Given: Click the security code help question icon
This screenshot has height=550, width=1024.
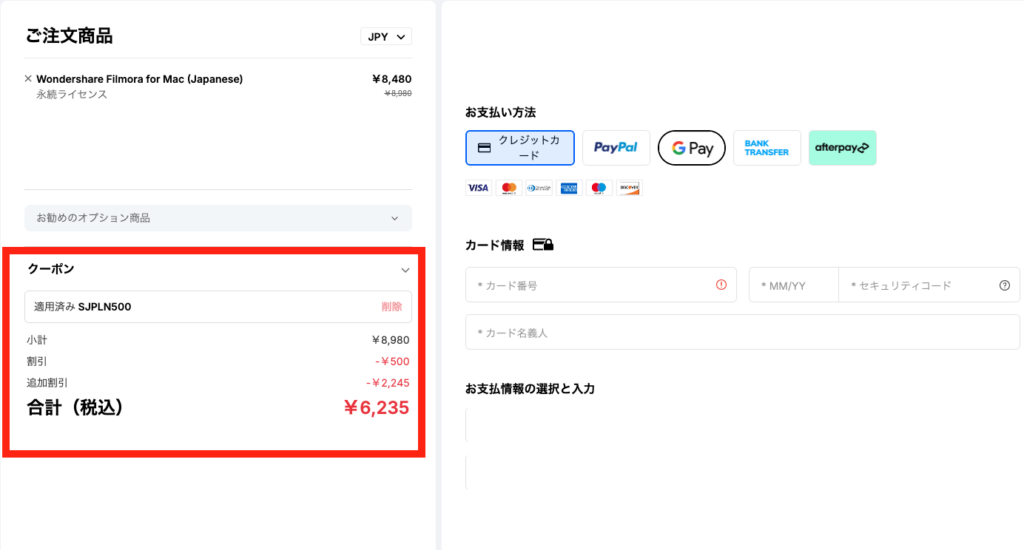Looking at the screenshot, I should (1004, 285).
